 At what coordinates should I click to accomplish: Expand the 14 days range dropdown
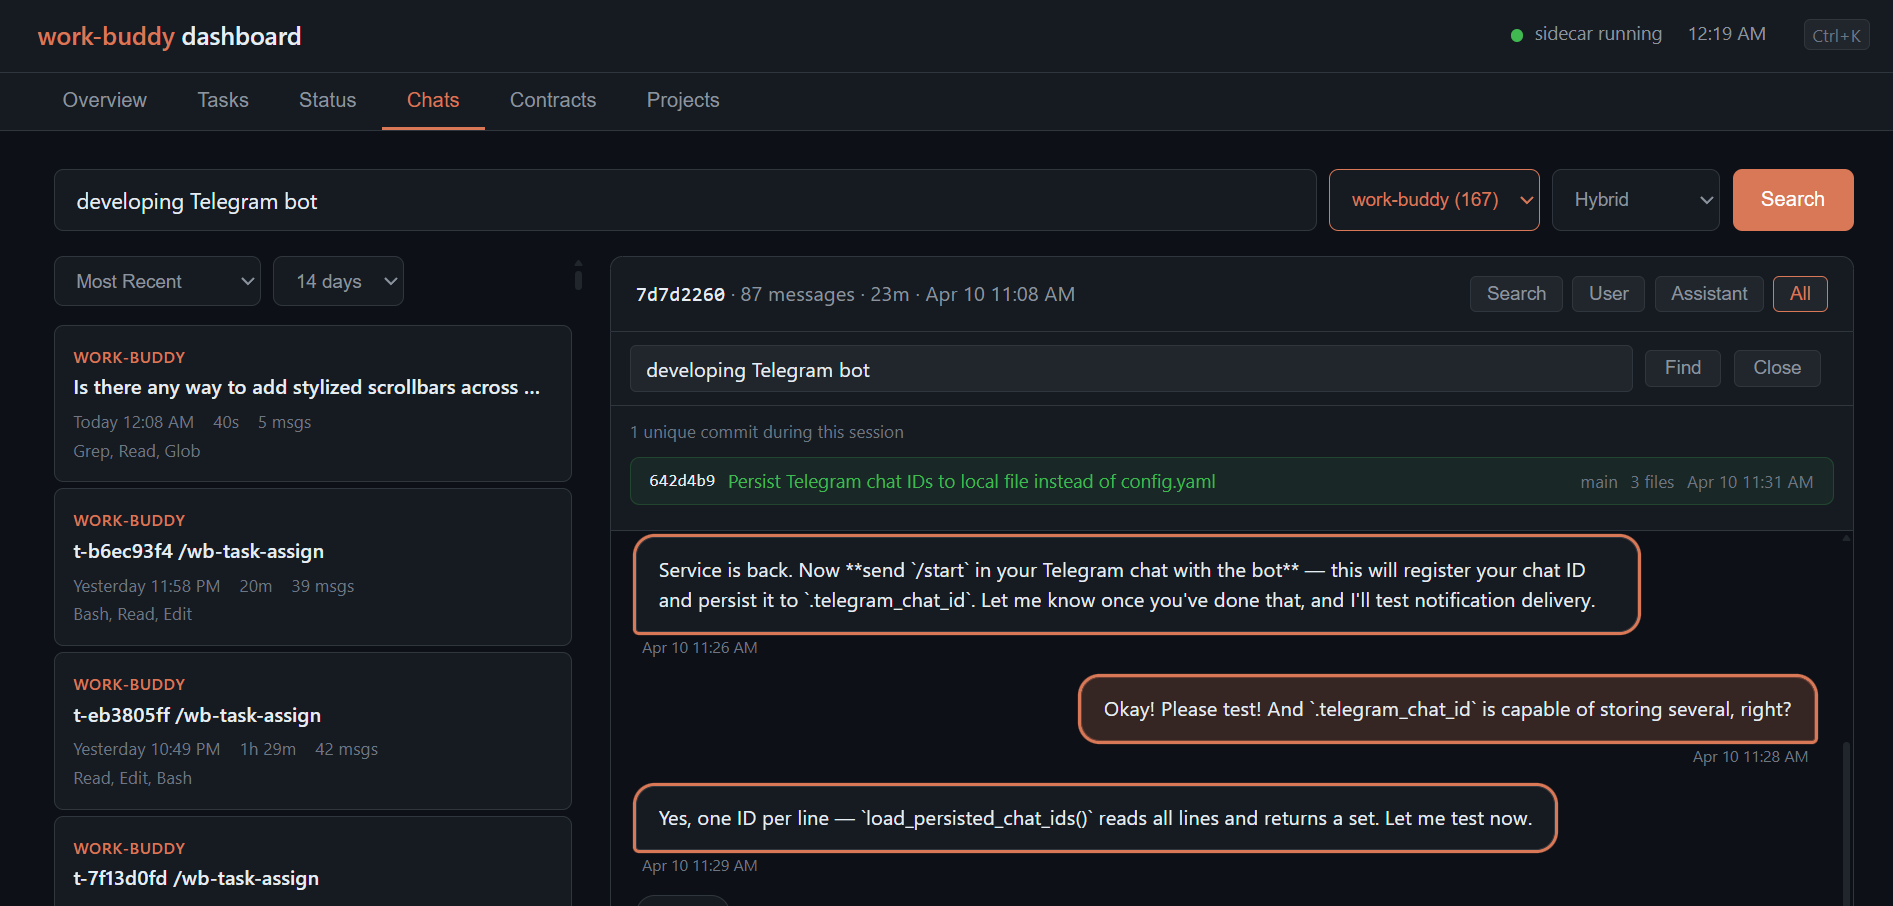(338, 281)
